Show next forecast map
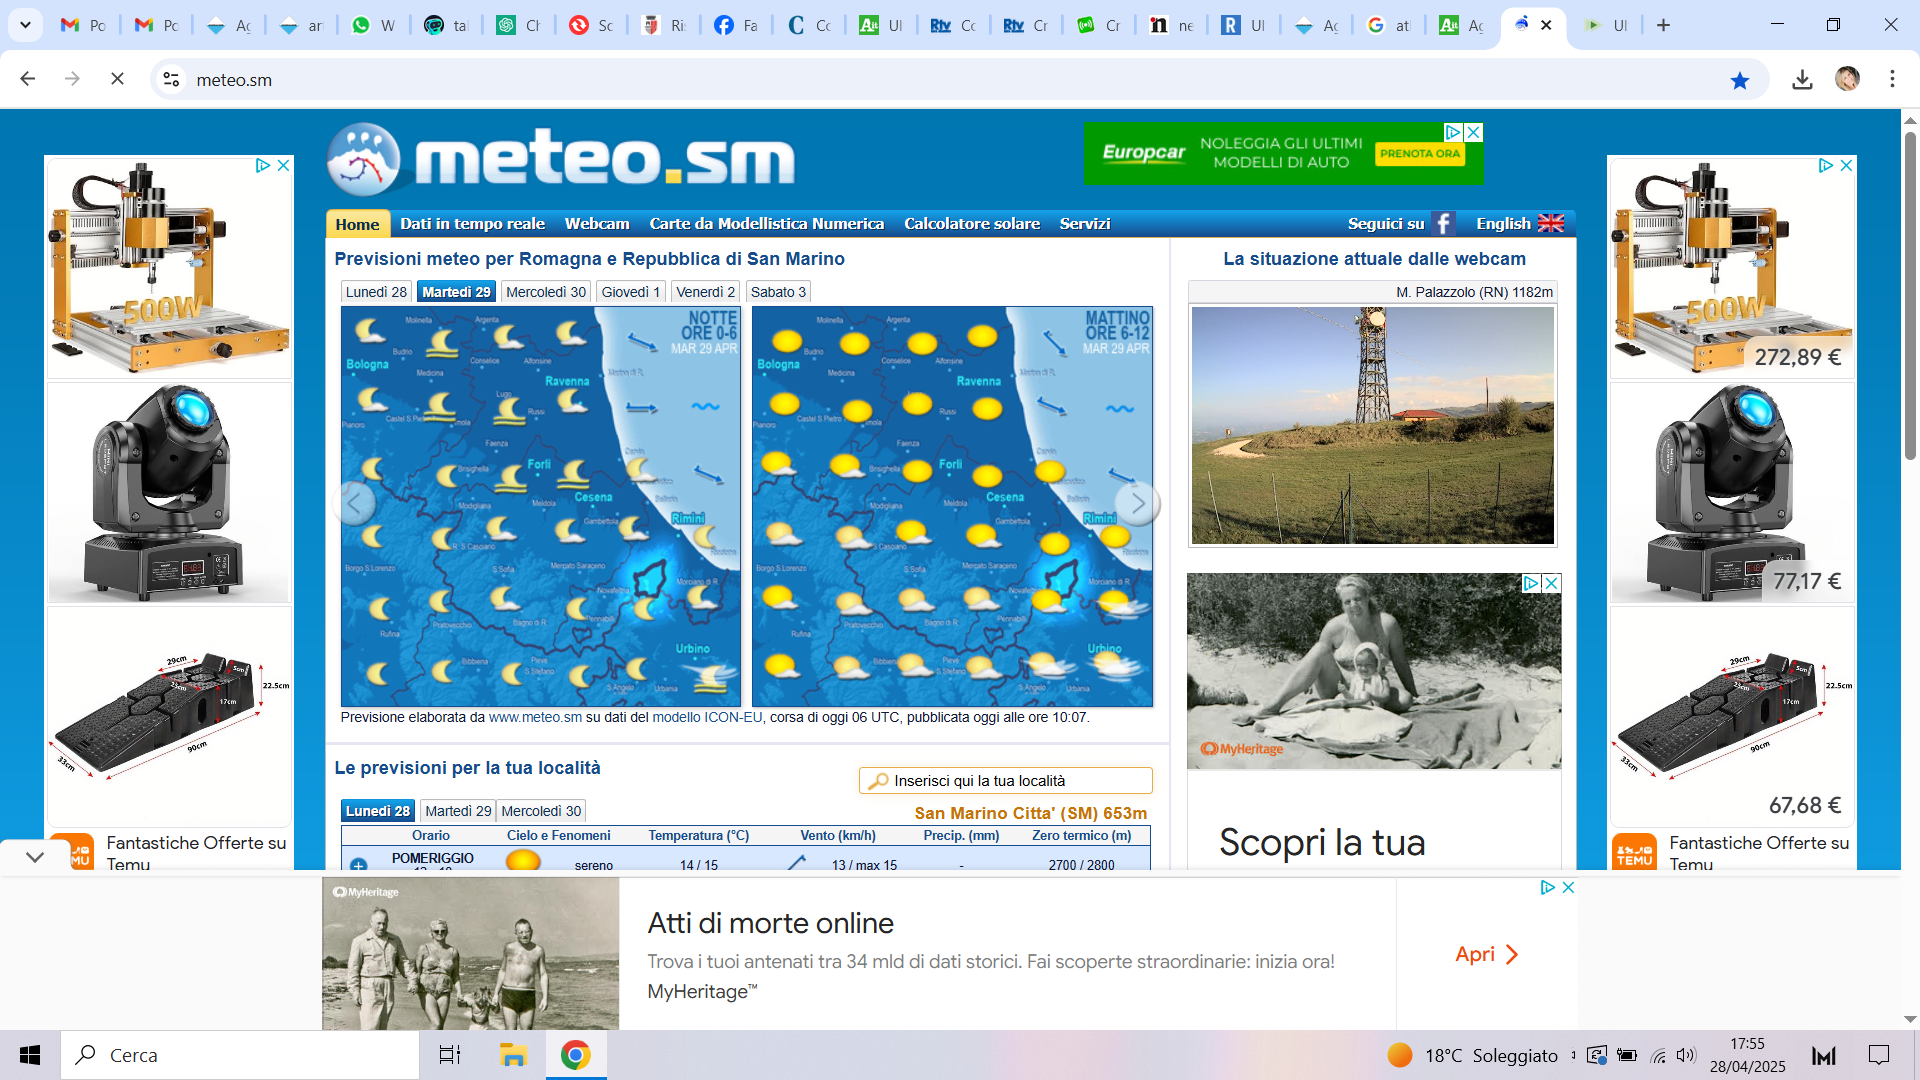This screenshot has height=1080, width=1920. pos(1138,503)
